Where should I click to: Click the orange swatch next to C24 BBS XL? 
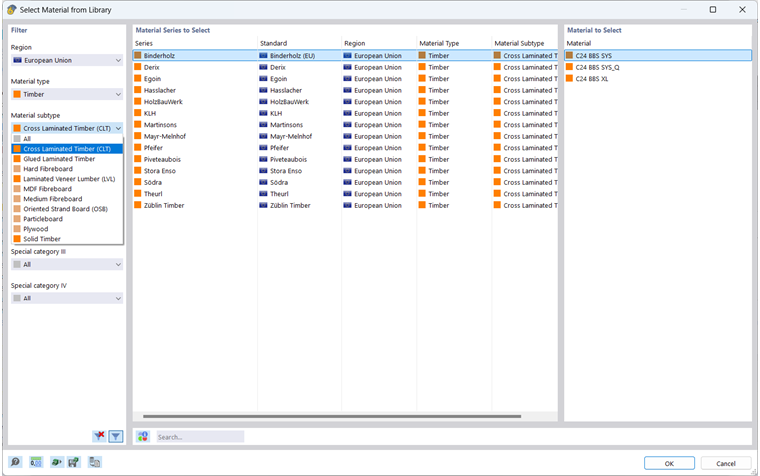pos(569,79)
